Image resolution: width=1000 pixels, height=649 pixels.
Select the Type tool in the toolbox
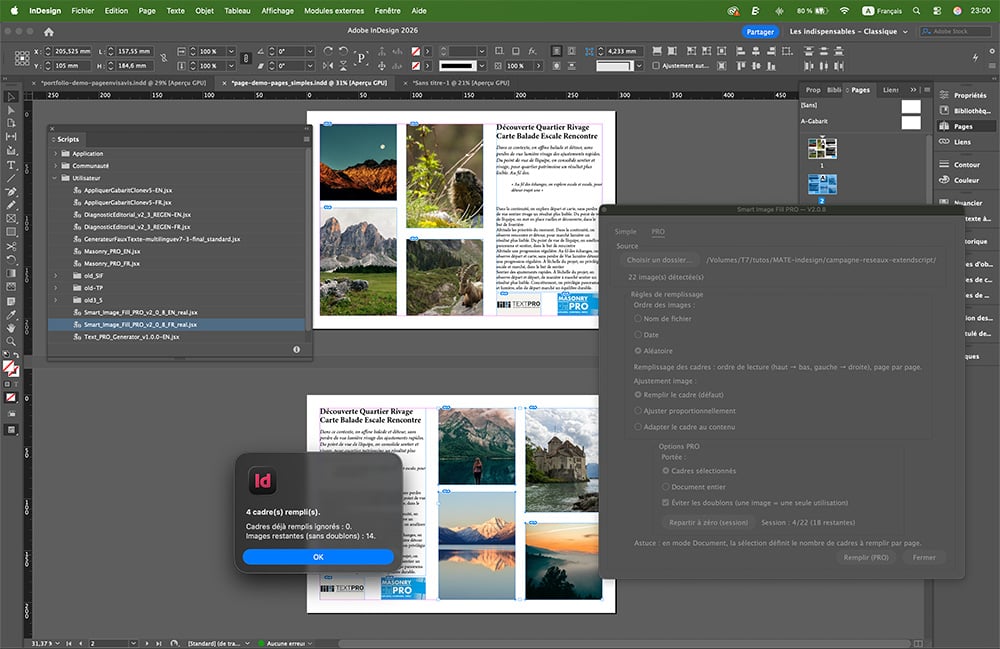pyautogui.click(x=11, y=165)
